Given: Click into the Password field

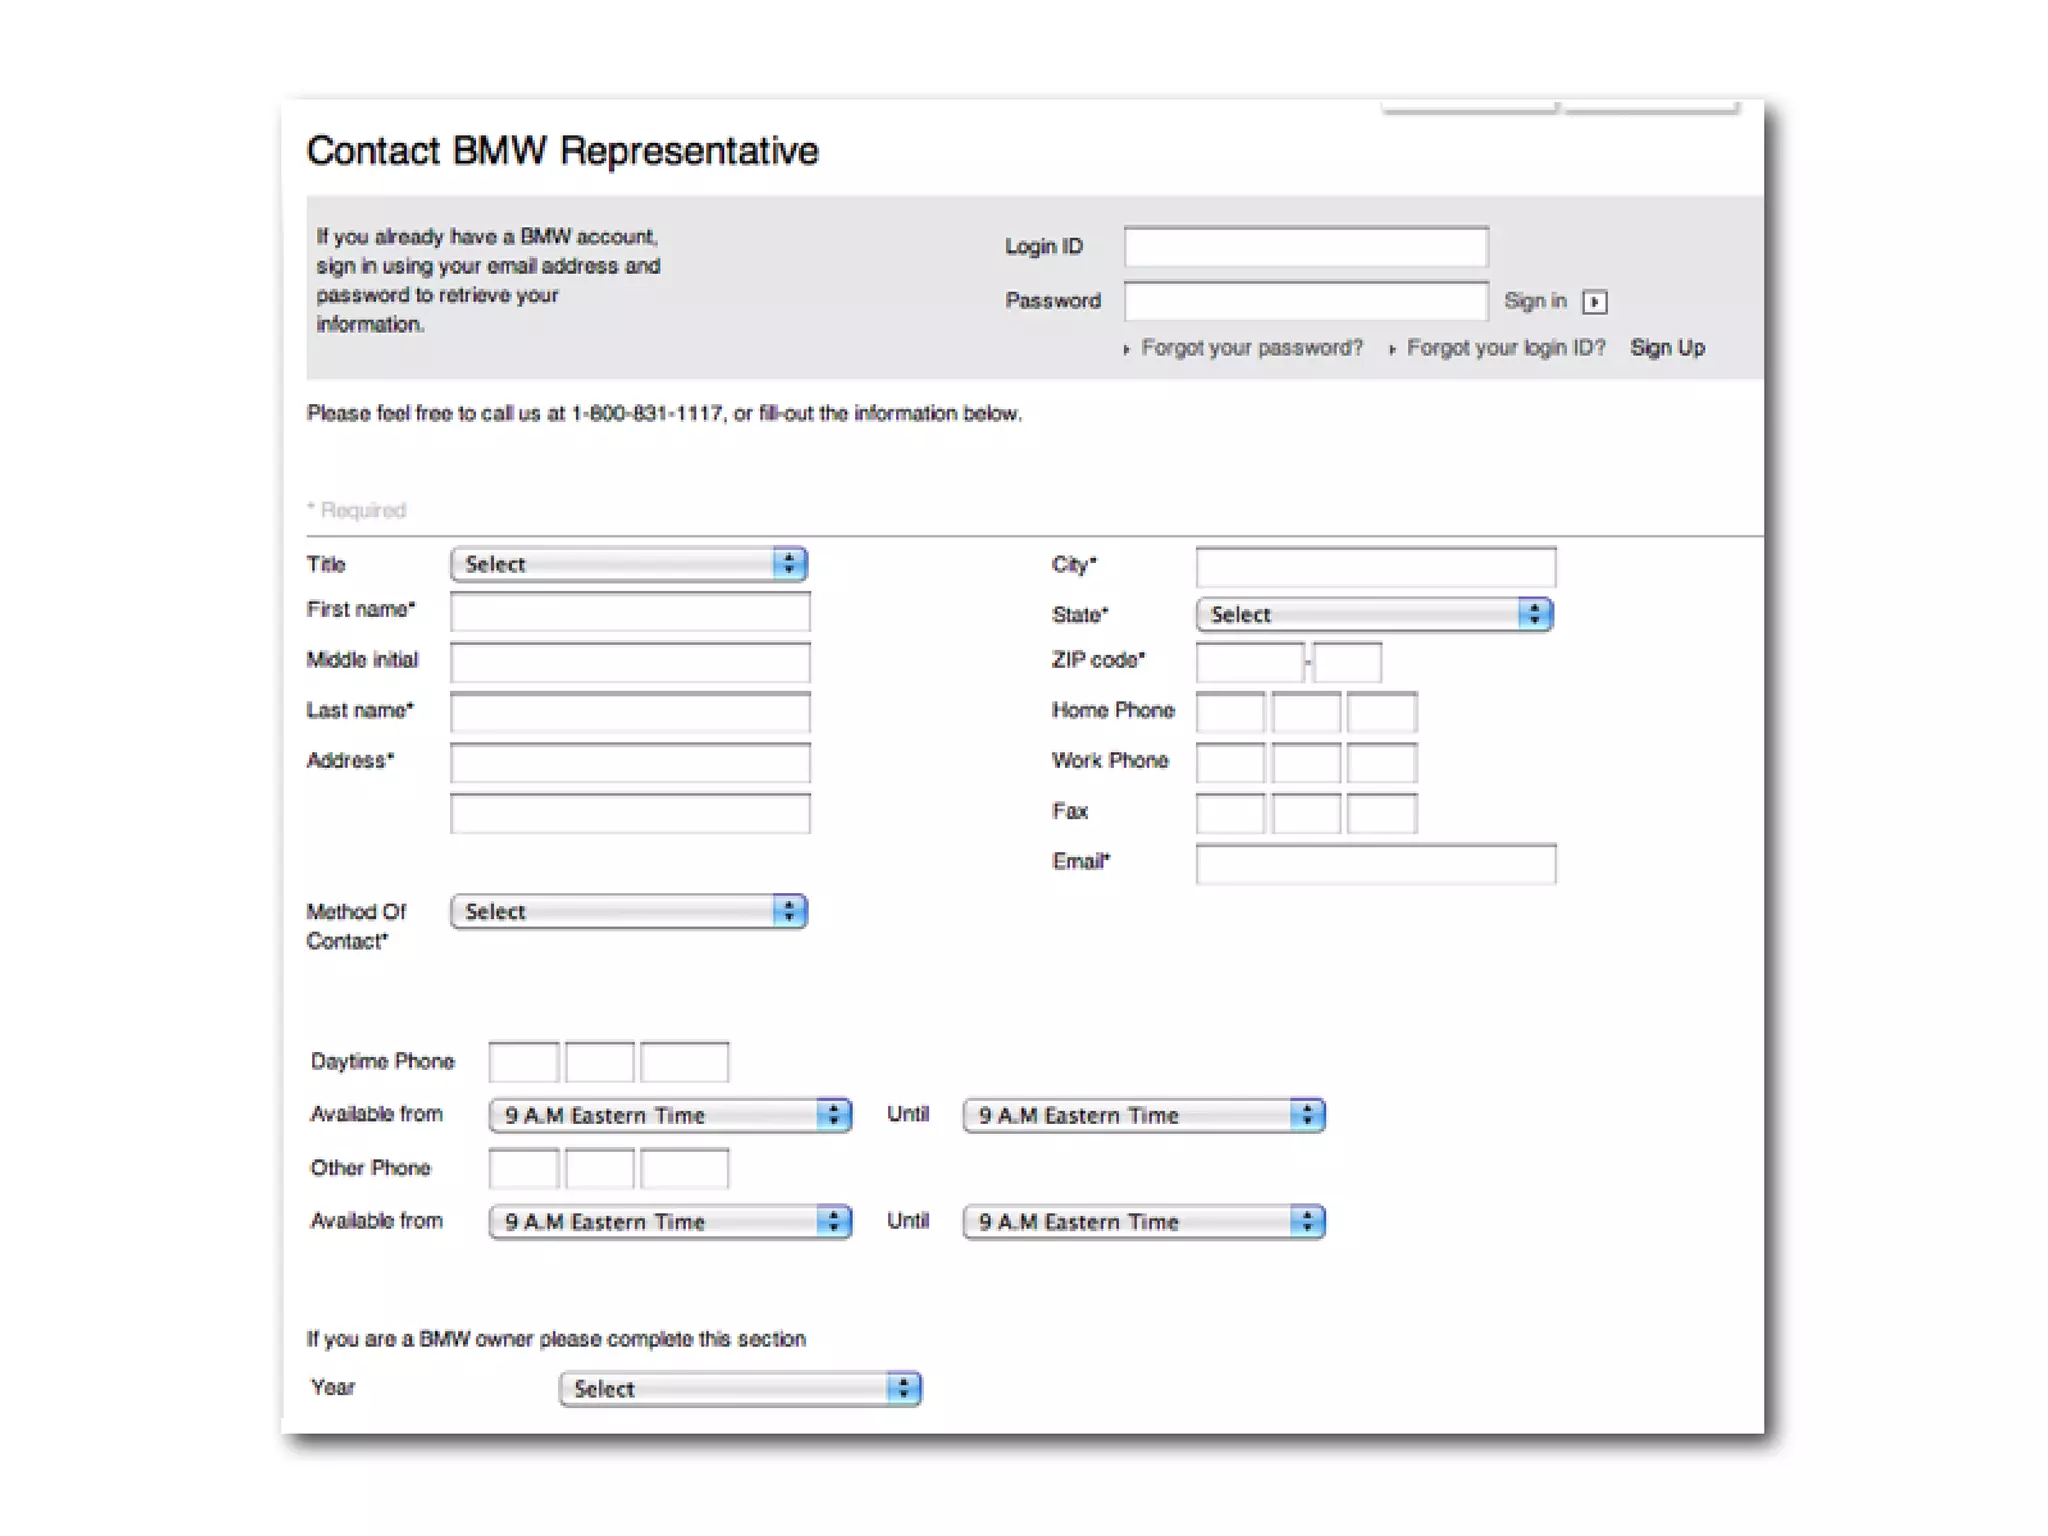Looking at the screenshot, I should tap(1305, 301).
